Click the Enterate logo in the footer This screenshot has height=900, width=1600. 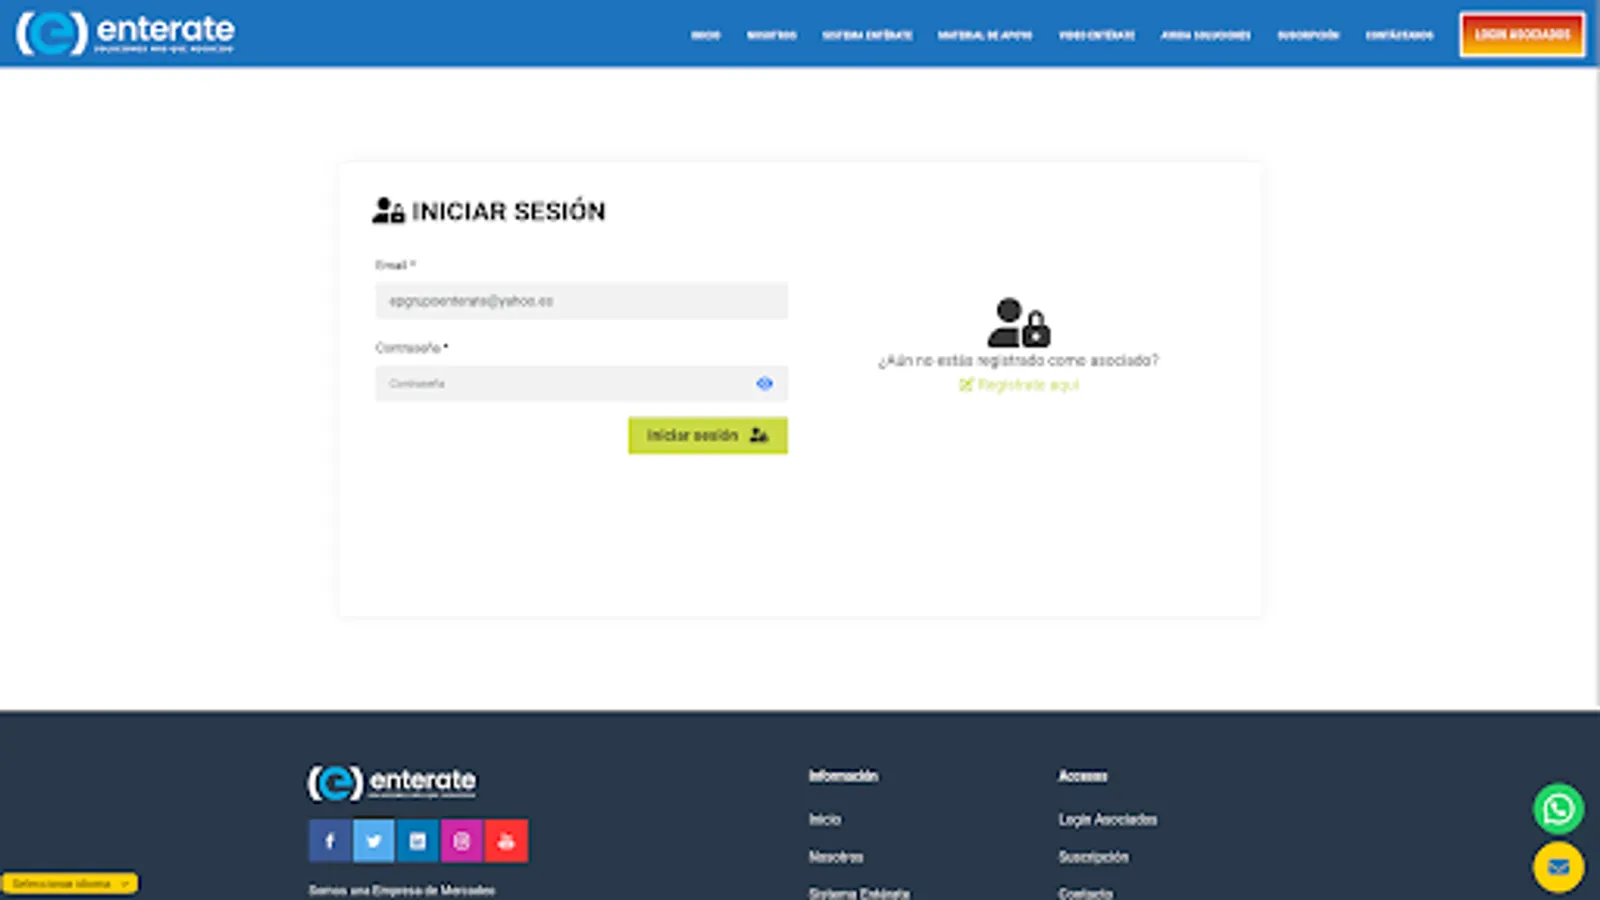(x=390, y=782)
